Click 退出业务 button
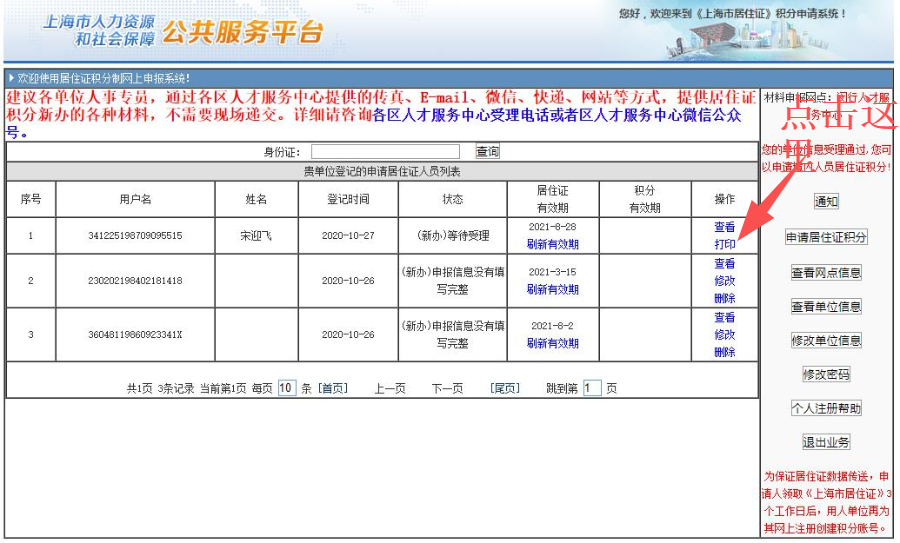 coord(826,442)
